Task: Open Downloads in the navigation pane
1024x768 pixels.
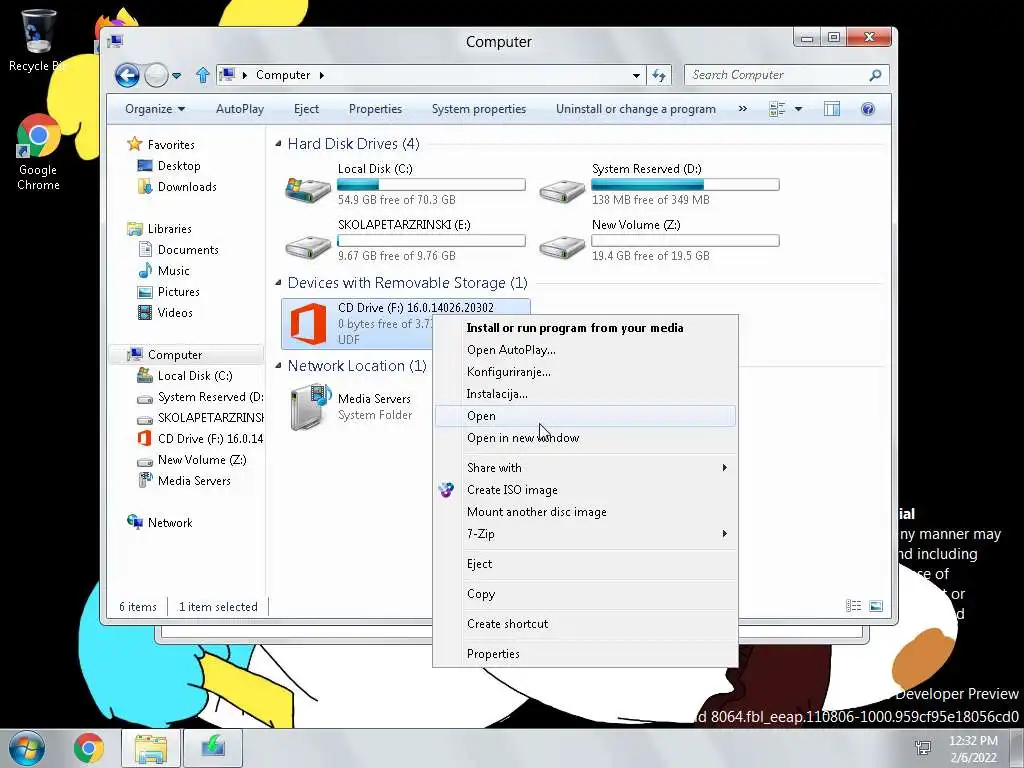Action: (x=187, y=187)
